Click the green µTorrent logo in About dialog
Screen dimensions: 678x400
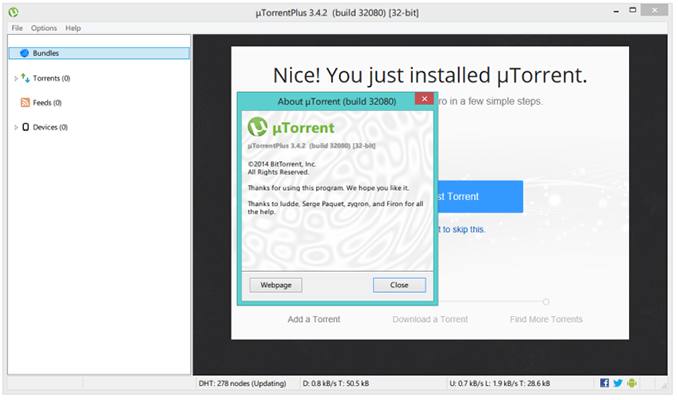click(258, 127)
